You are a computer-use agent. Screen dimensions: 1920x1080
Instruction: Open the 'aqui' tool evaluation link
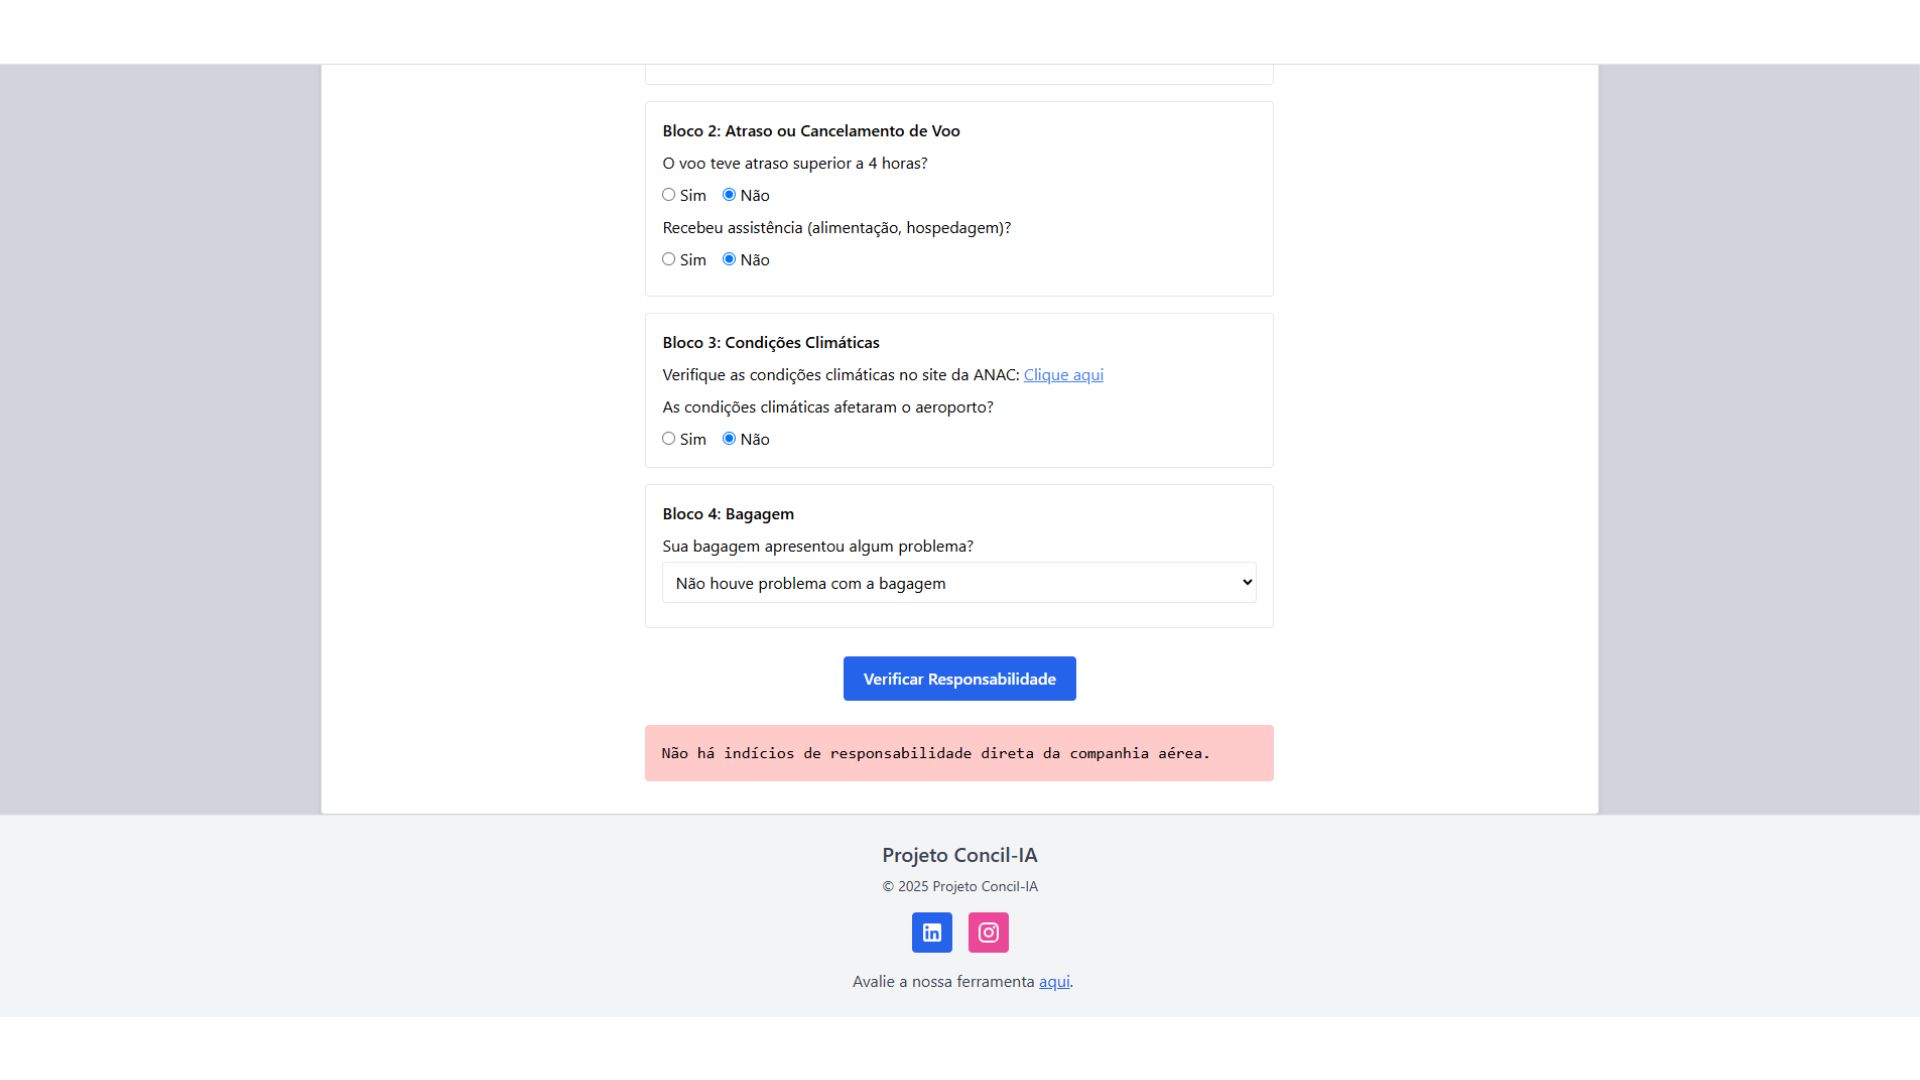[1054, 982]
